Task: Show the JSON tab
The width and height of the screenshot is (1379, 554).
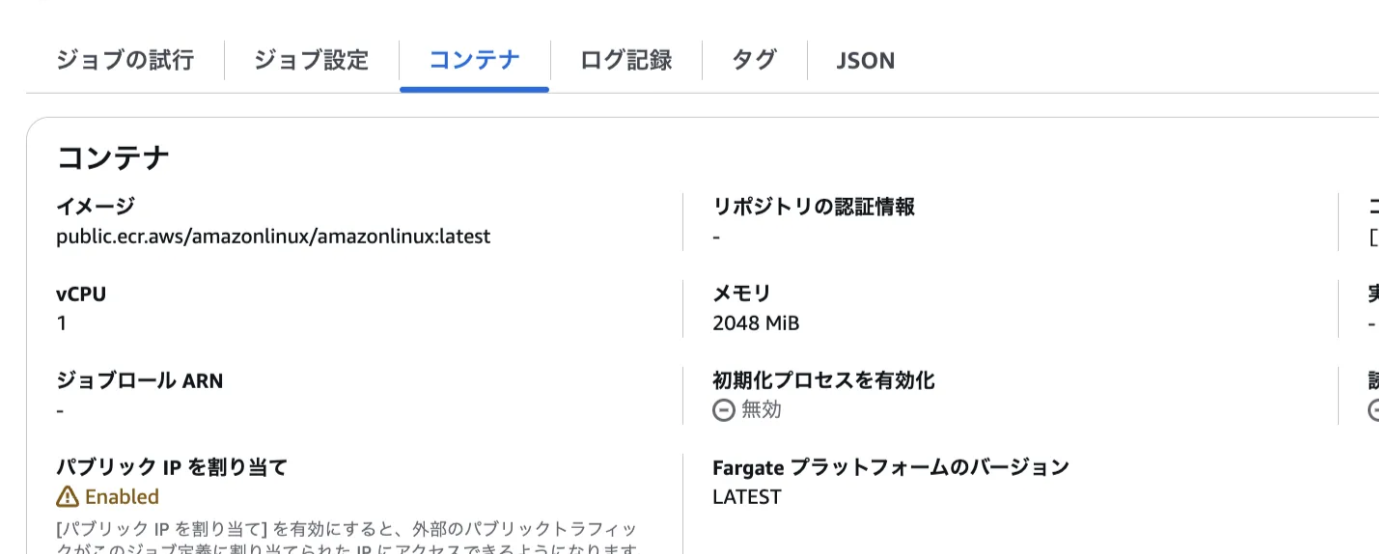Action: (x=865, y=61)
